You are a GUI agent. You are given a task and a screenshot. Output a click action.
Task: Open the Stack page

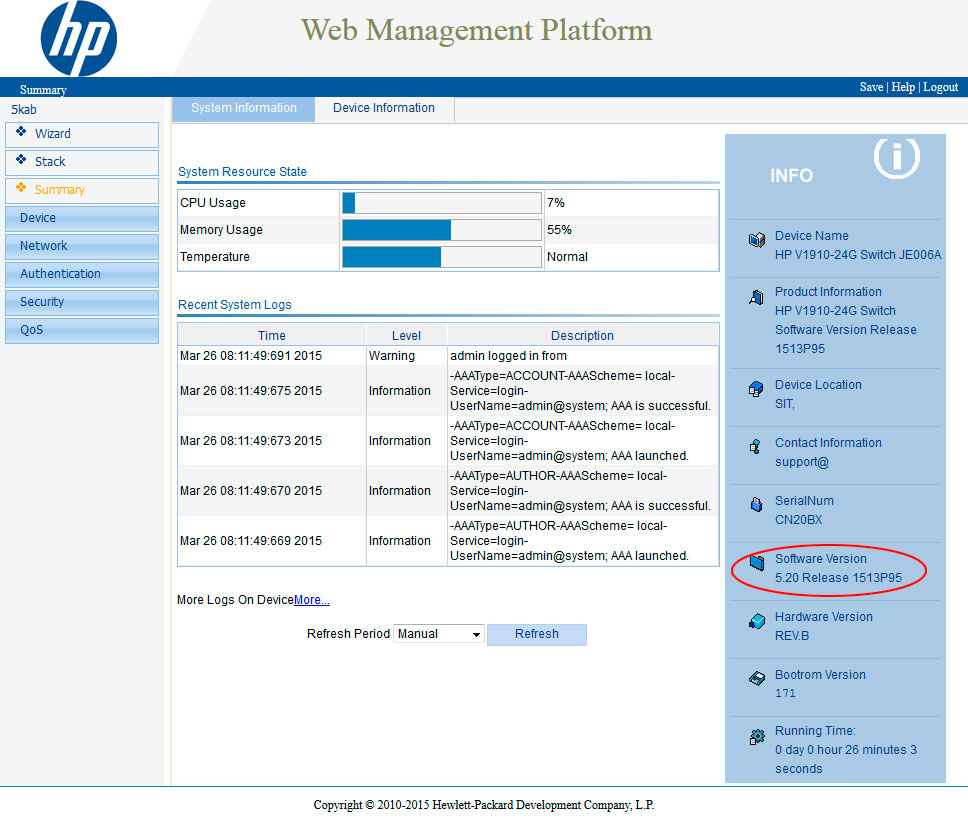tap(81, 162)
